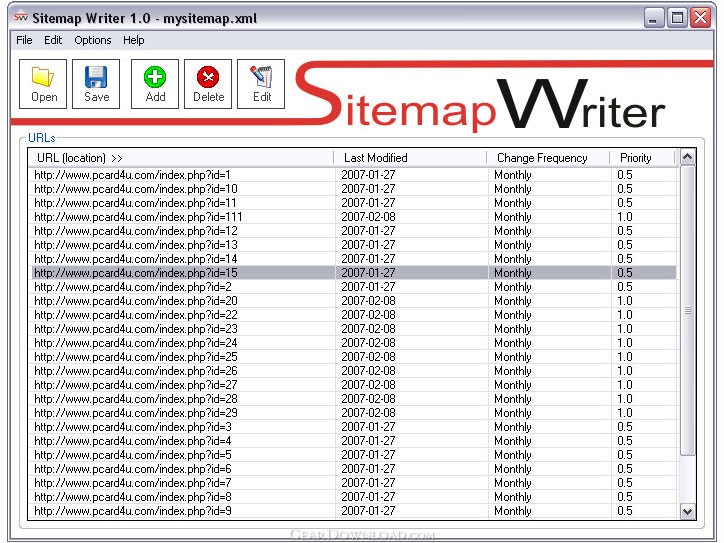The width and height of the screenshot is (724, 543).
Task: Open a sitemap file with Open button
Action: click(x=43, y=84)
